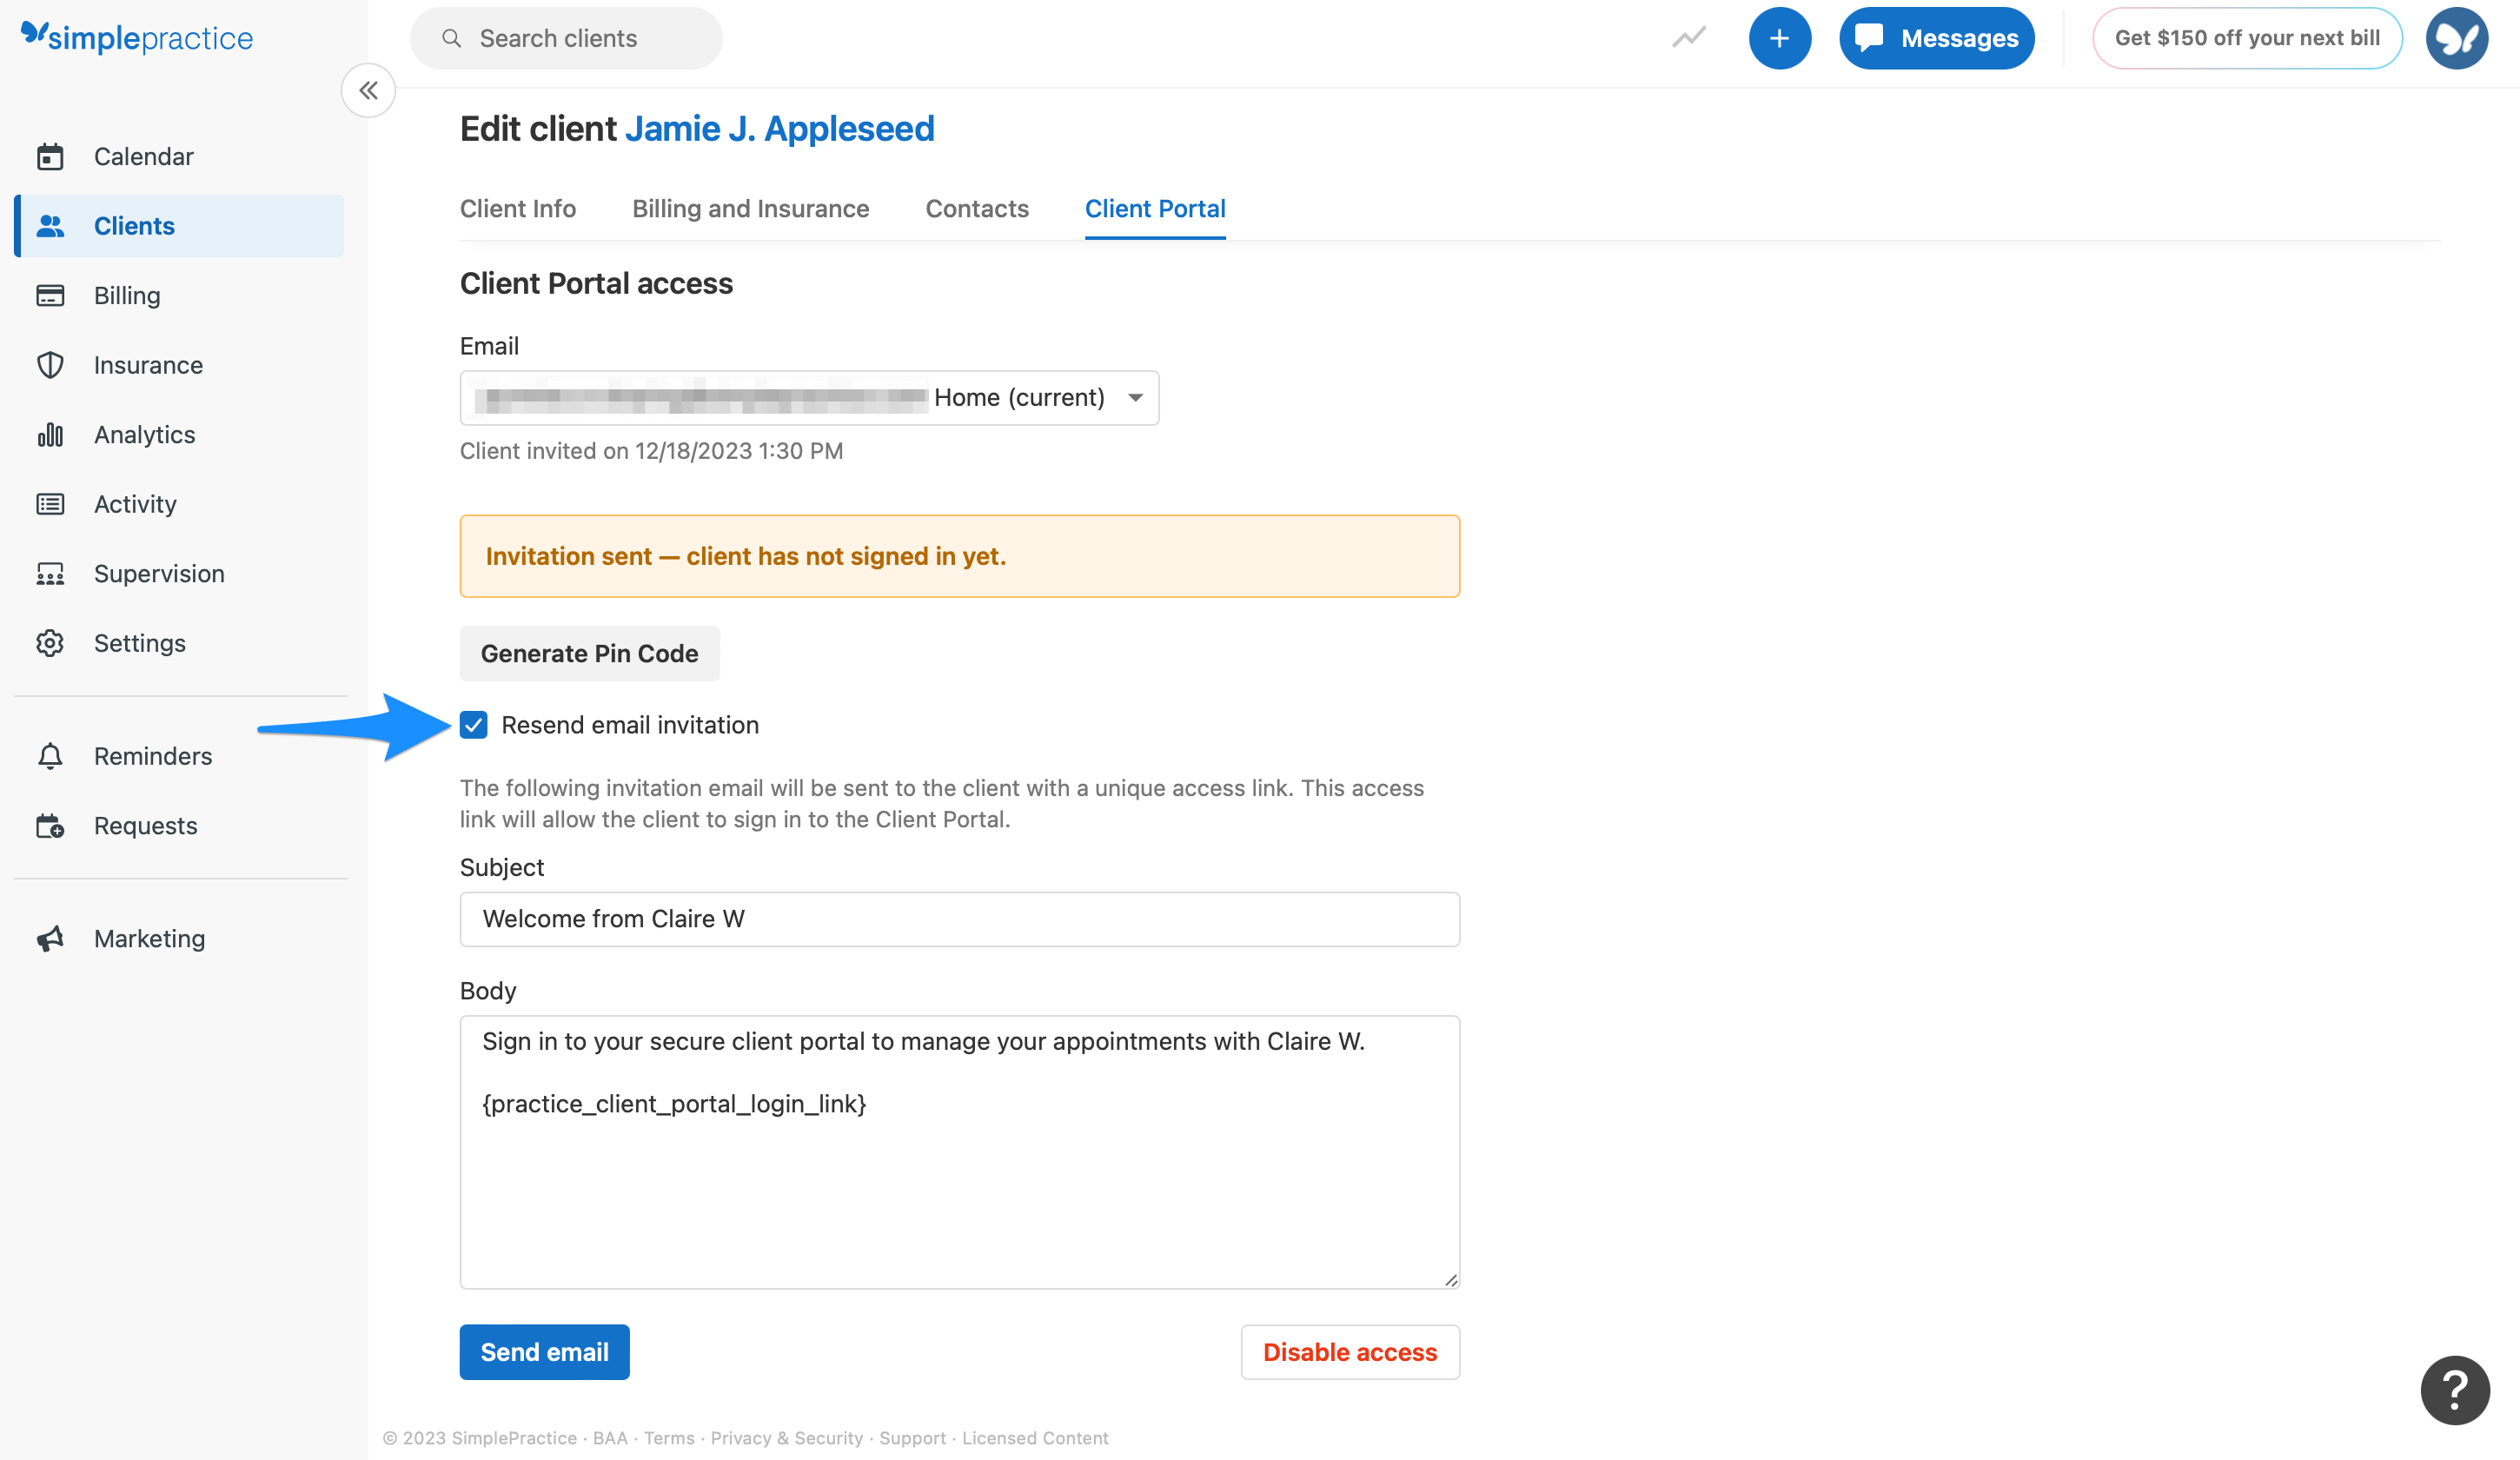The width and height of the screenshot is (2520, 1460).
Task: Open the Privacy & Security footer link
Action: 786,1438
